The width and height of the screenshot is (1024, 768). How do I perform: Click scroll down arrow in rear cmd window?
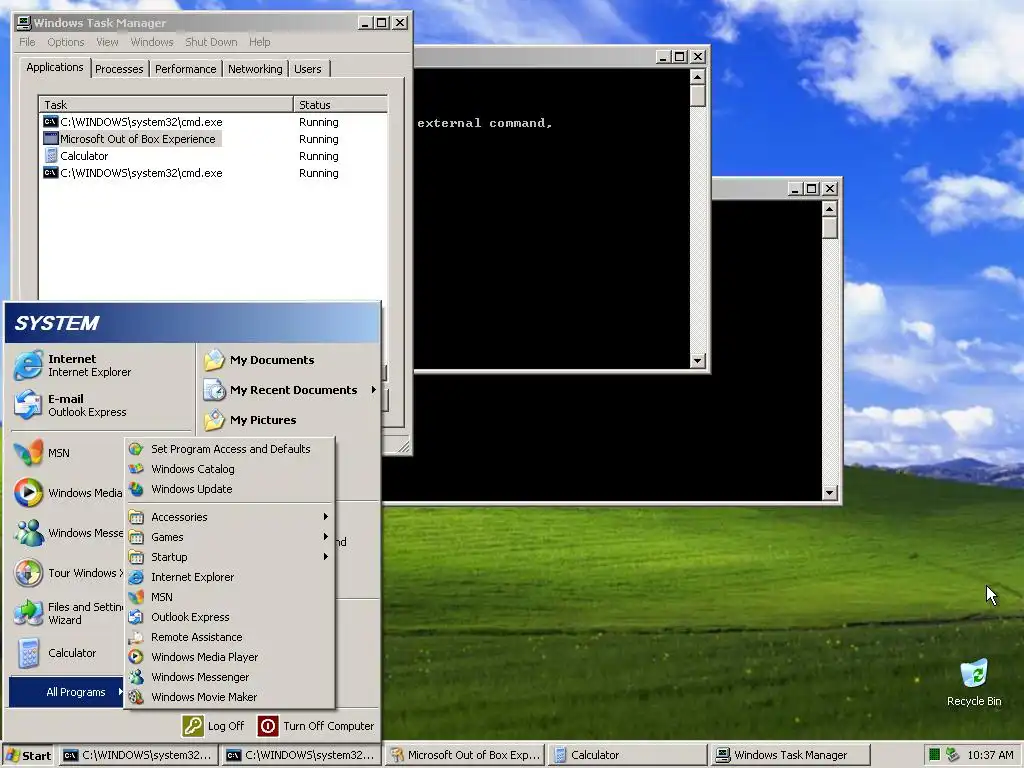[x=829, y=493]
